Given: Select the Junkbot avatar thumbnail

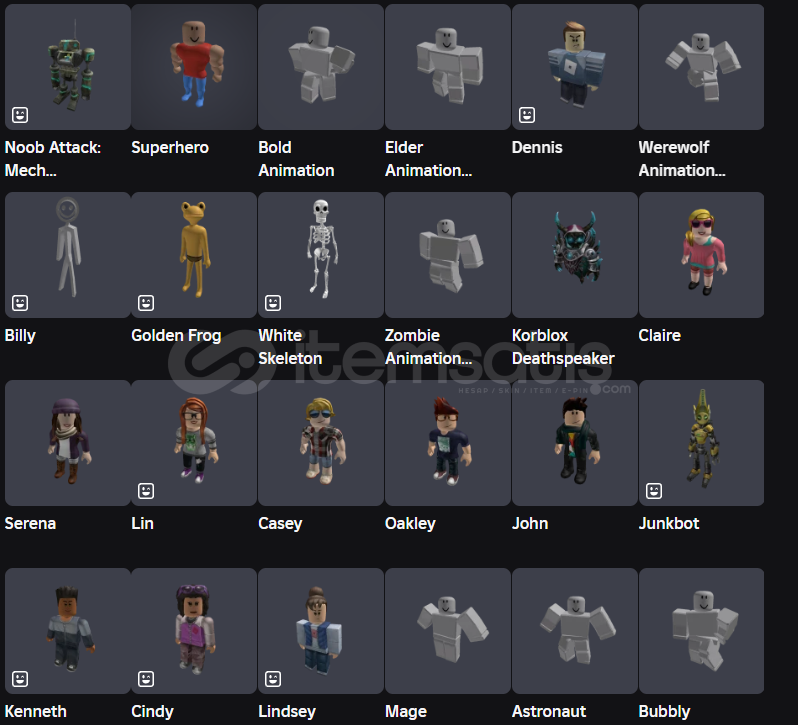Looking at the screenshot, I should [x=701, y=443].
